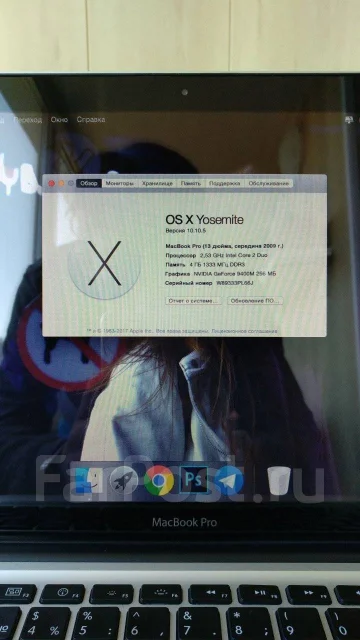Open the Лицензионное соглашение link
This screenshot has width=360, height=640.
pos(244,331)
